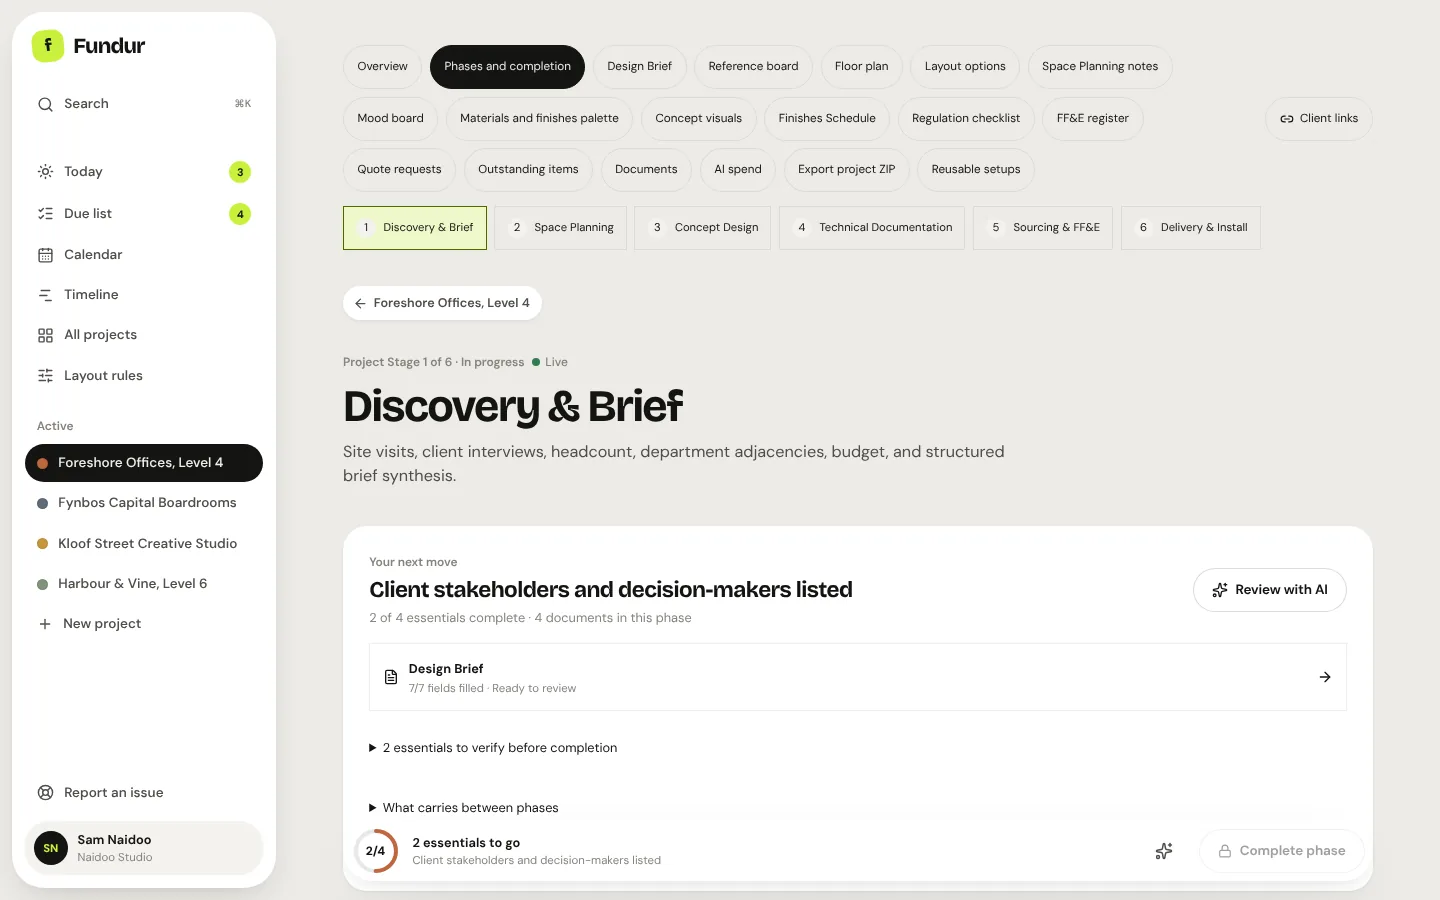Select phase 3 Concept Design
The image size is (1440, 900).
tap(702, 228)
